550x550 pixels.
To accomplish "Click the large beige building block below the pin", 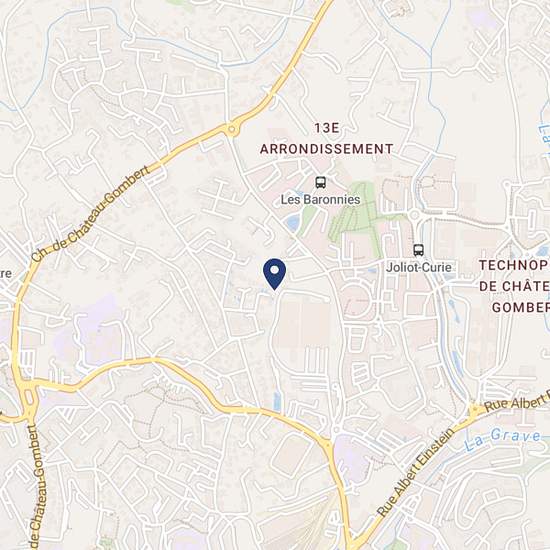I will pyautogui.click(x=304, y=323).
